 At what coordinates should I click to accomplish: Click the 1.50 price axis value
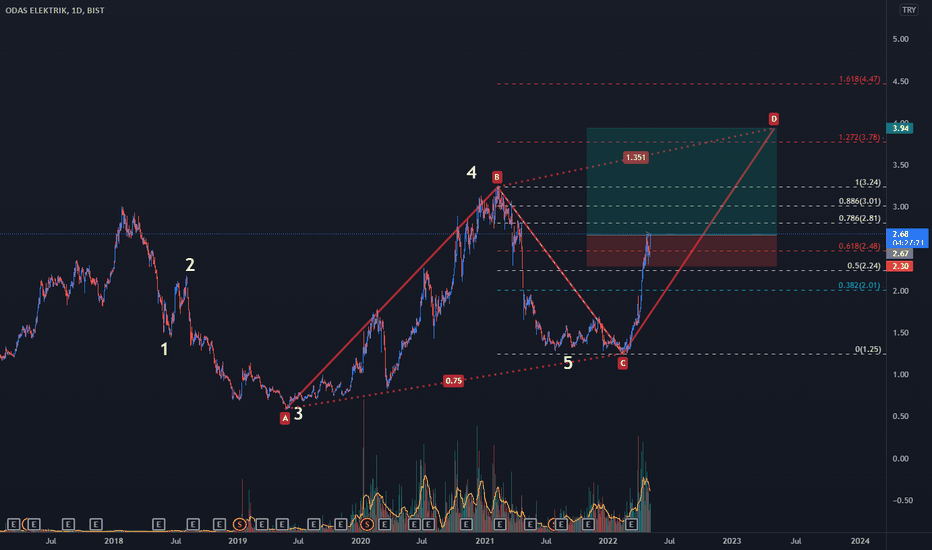click(900, 333)
